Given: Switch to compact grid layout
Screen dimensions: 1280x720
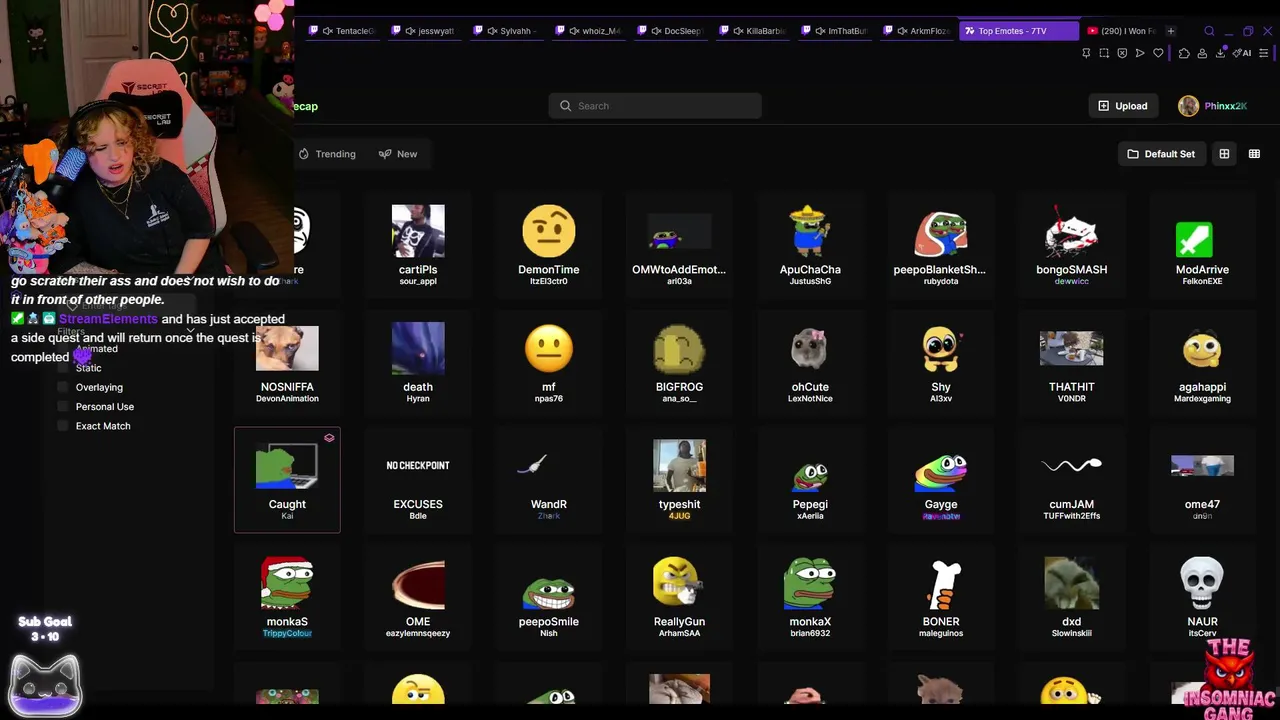Looking at the screenshot, I should pos(1254,154).
